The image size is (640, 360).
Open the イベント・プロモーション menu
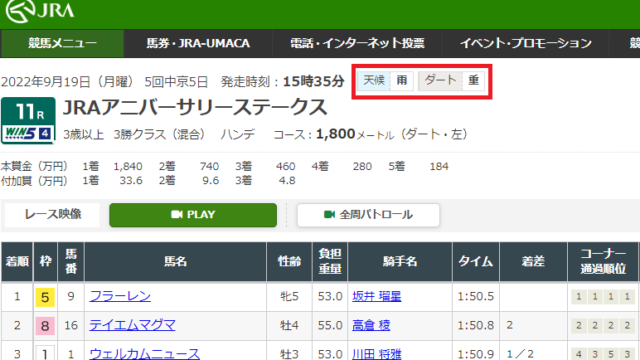tap(526, 43)
